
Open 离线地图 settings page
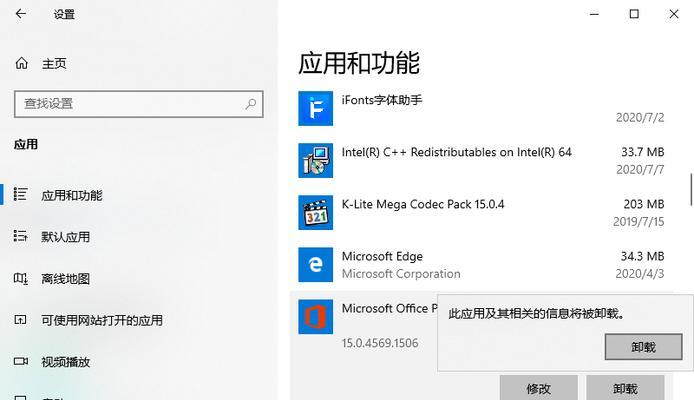[x=66, y=279]
